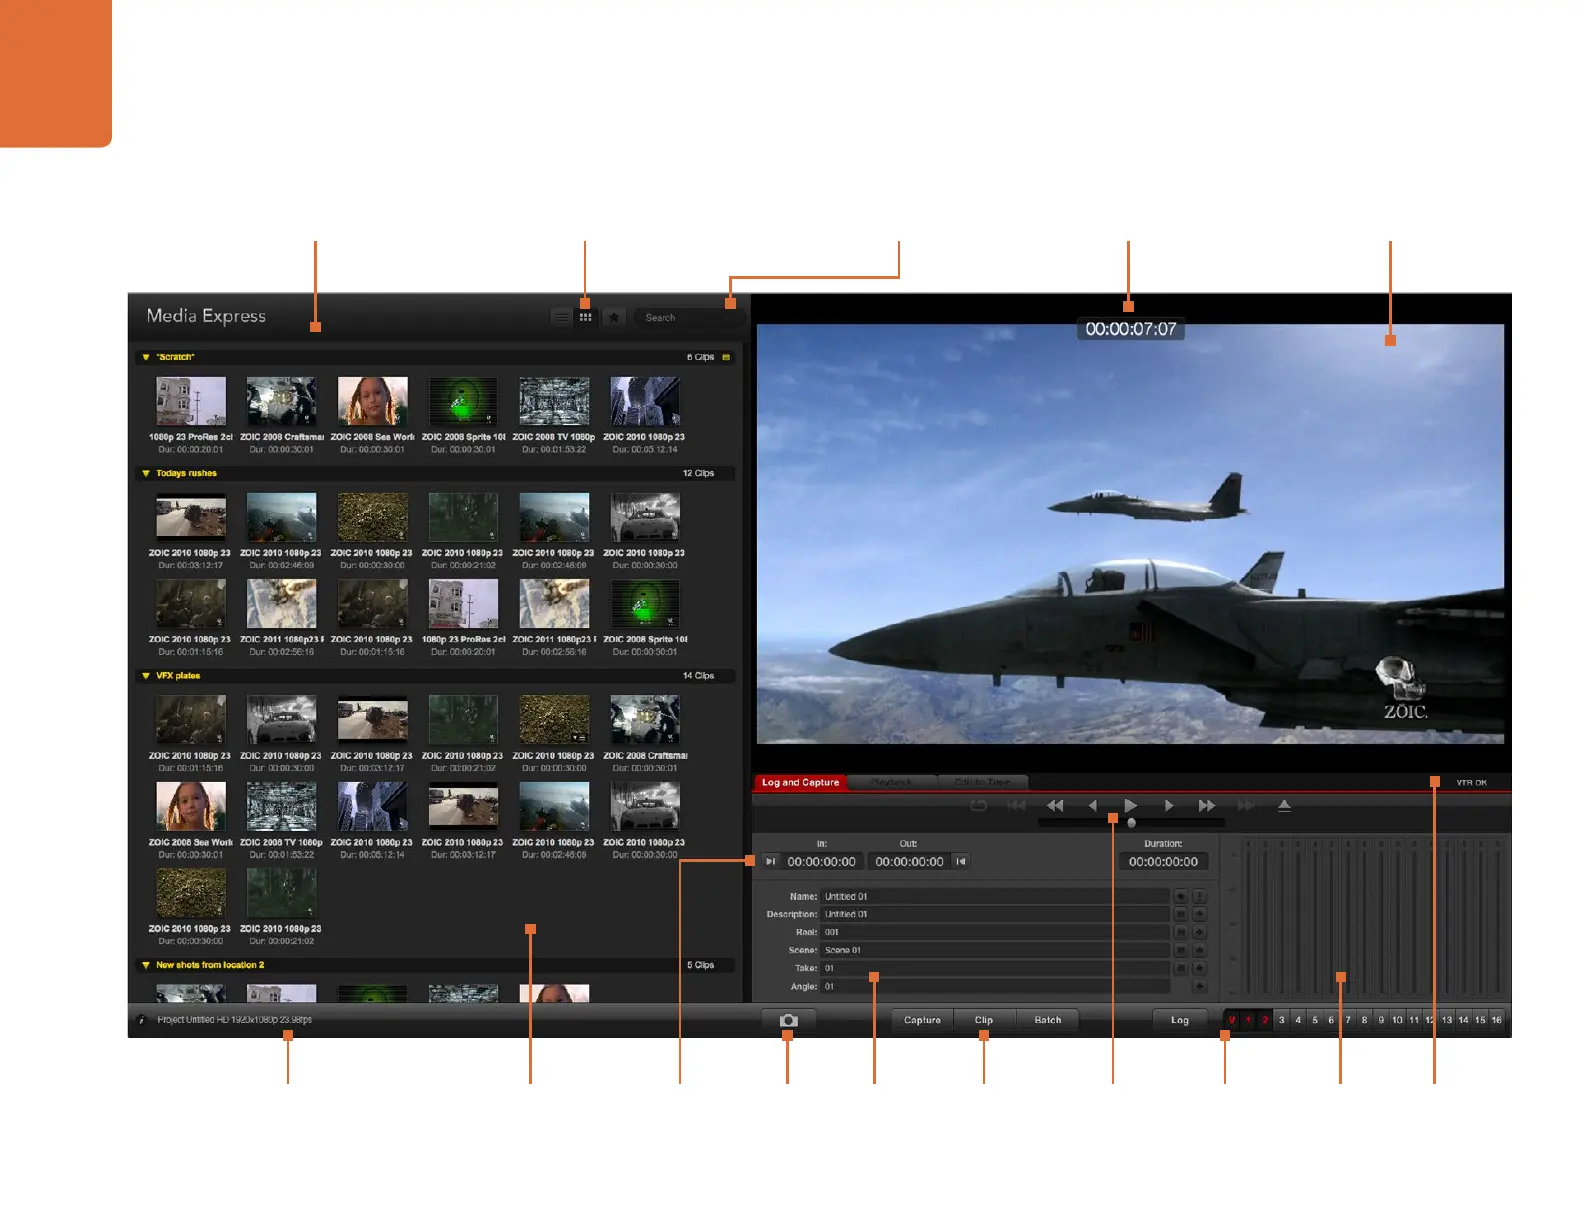Screen dimensions: 1584x1224
Task: Collapse the Todays rushes bin
Action: [x=146, y=474]
